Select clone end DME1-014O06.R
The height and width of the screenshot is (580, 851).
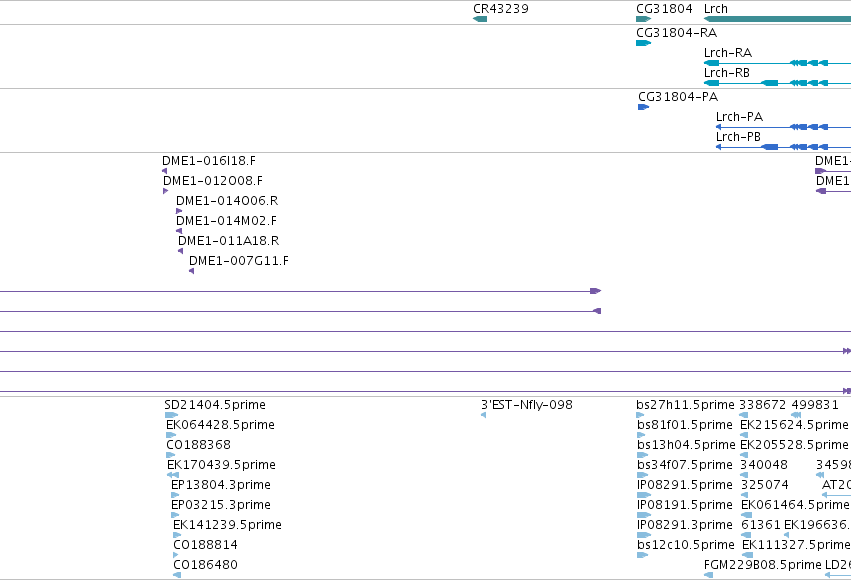[227, 201]
